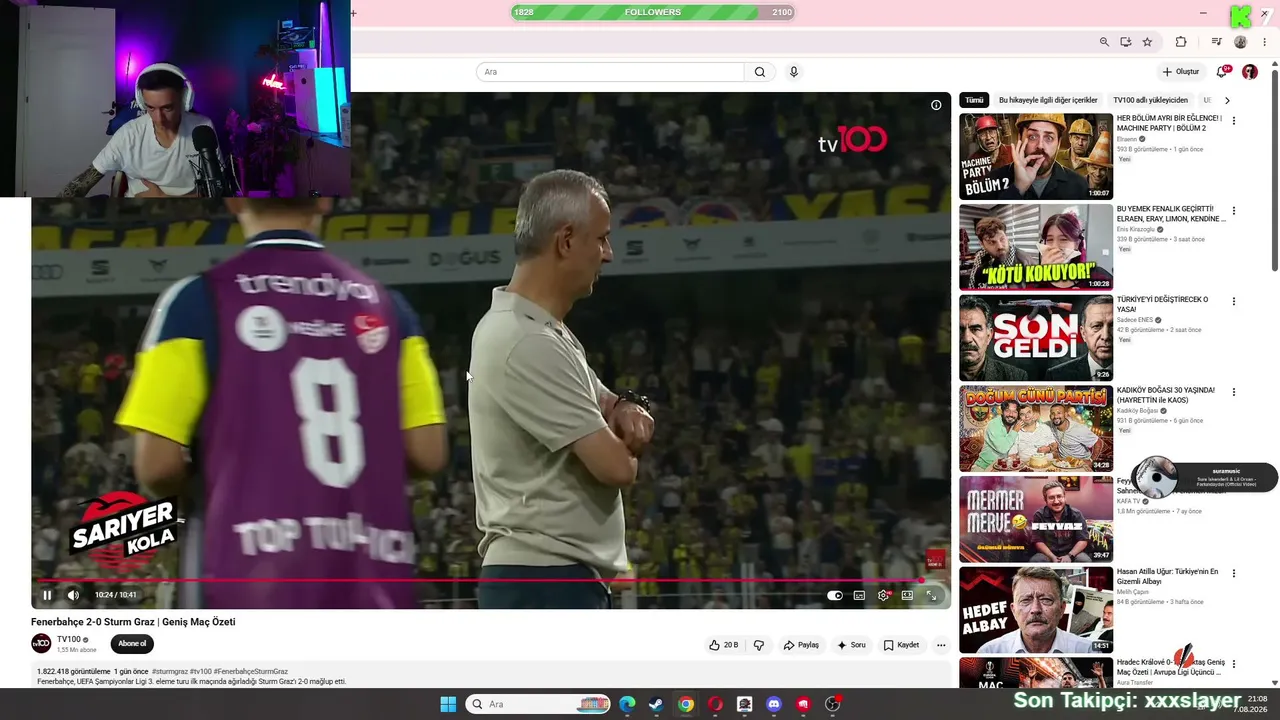Screen dimensions: 1280x720
Task: Open 'Son Geldi' video thumbnail
Action: pyautogui.click(x=1036, y=338)
